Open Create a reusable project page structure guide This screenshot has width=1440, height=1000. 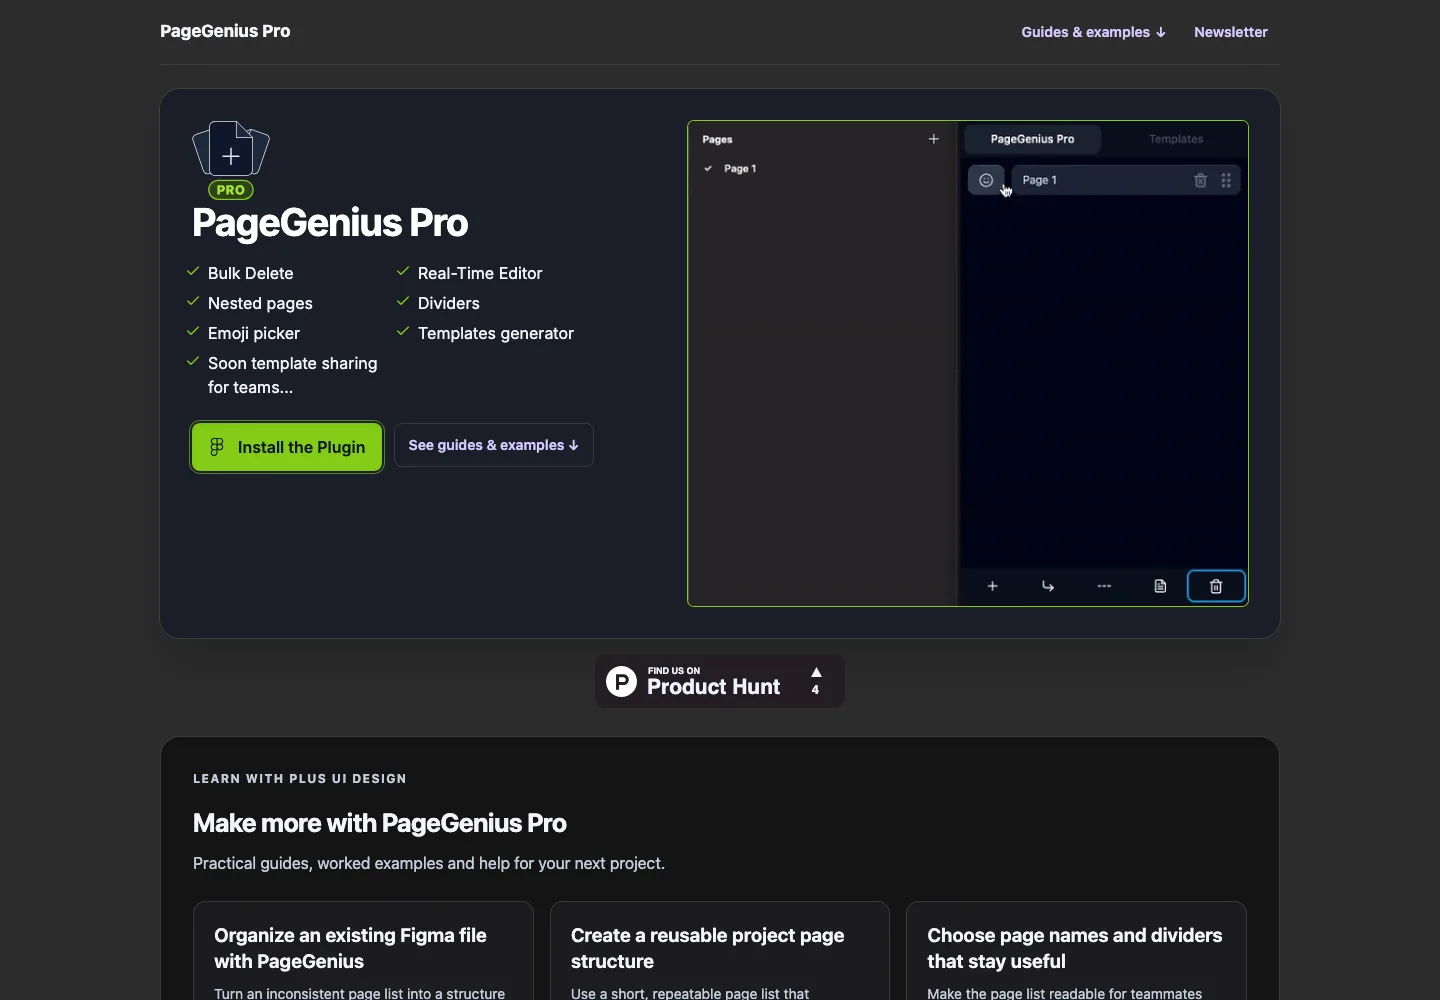point(720,950)
